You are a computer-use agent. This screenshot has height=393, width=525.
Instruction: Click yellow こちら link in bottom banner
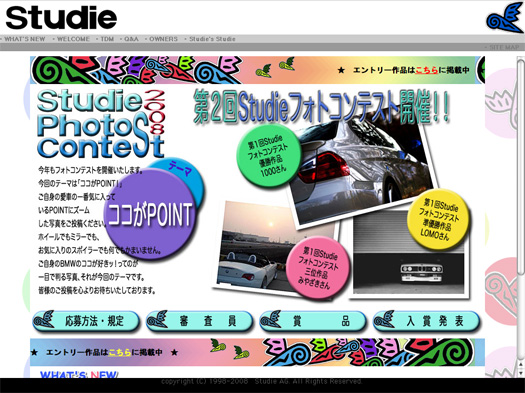point(120,352)
